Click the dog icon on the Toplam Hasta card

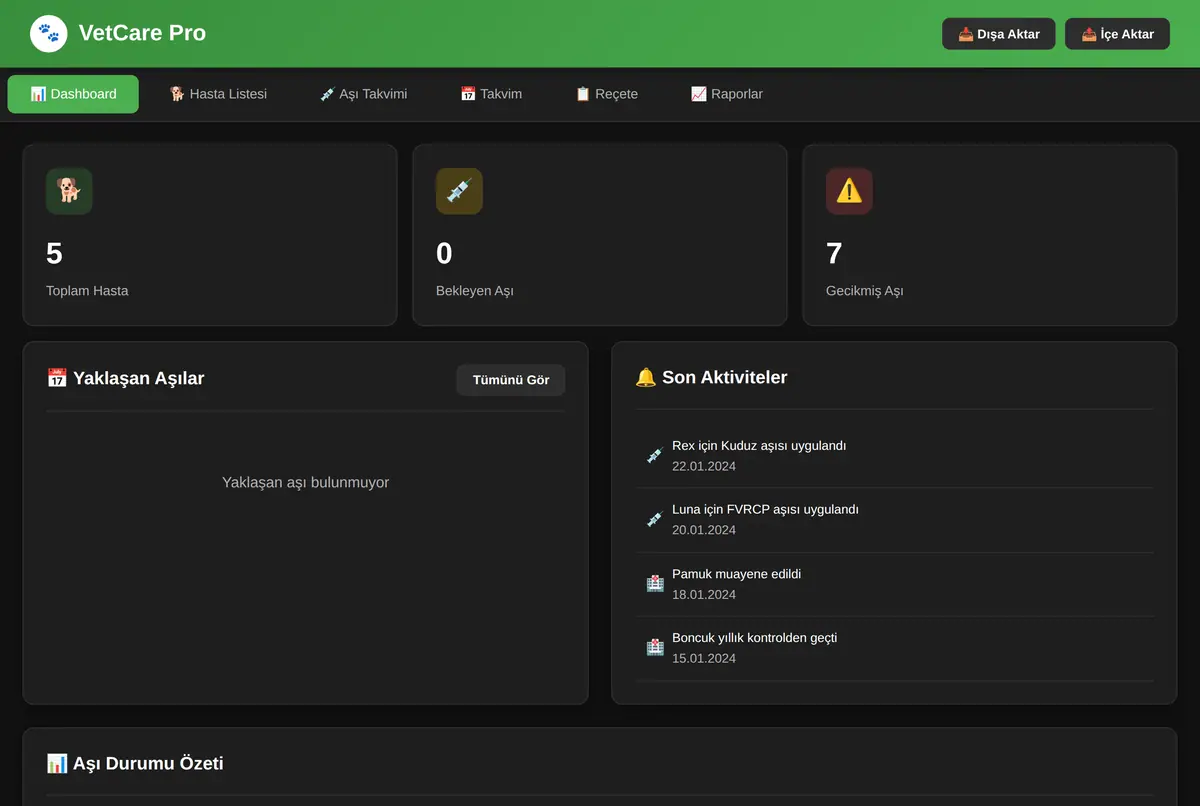[69, 191]
